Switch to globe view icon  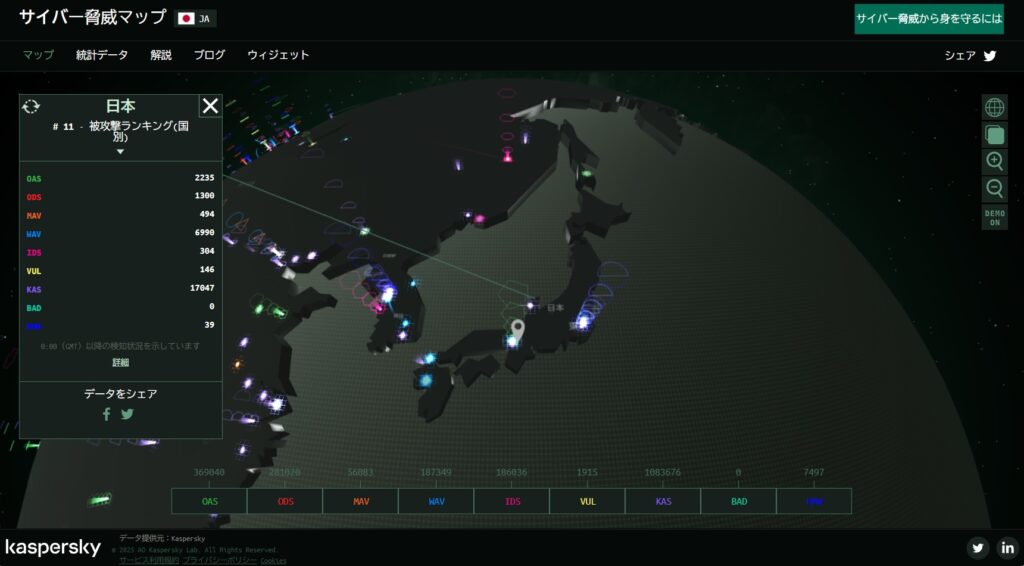pos(994,107)
